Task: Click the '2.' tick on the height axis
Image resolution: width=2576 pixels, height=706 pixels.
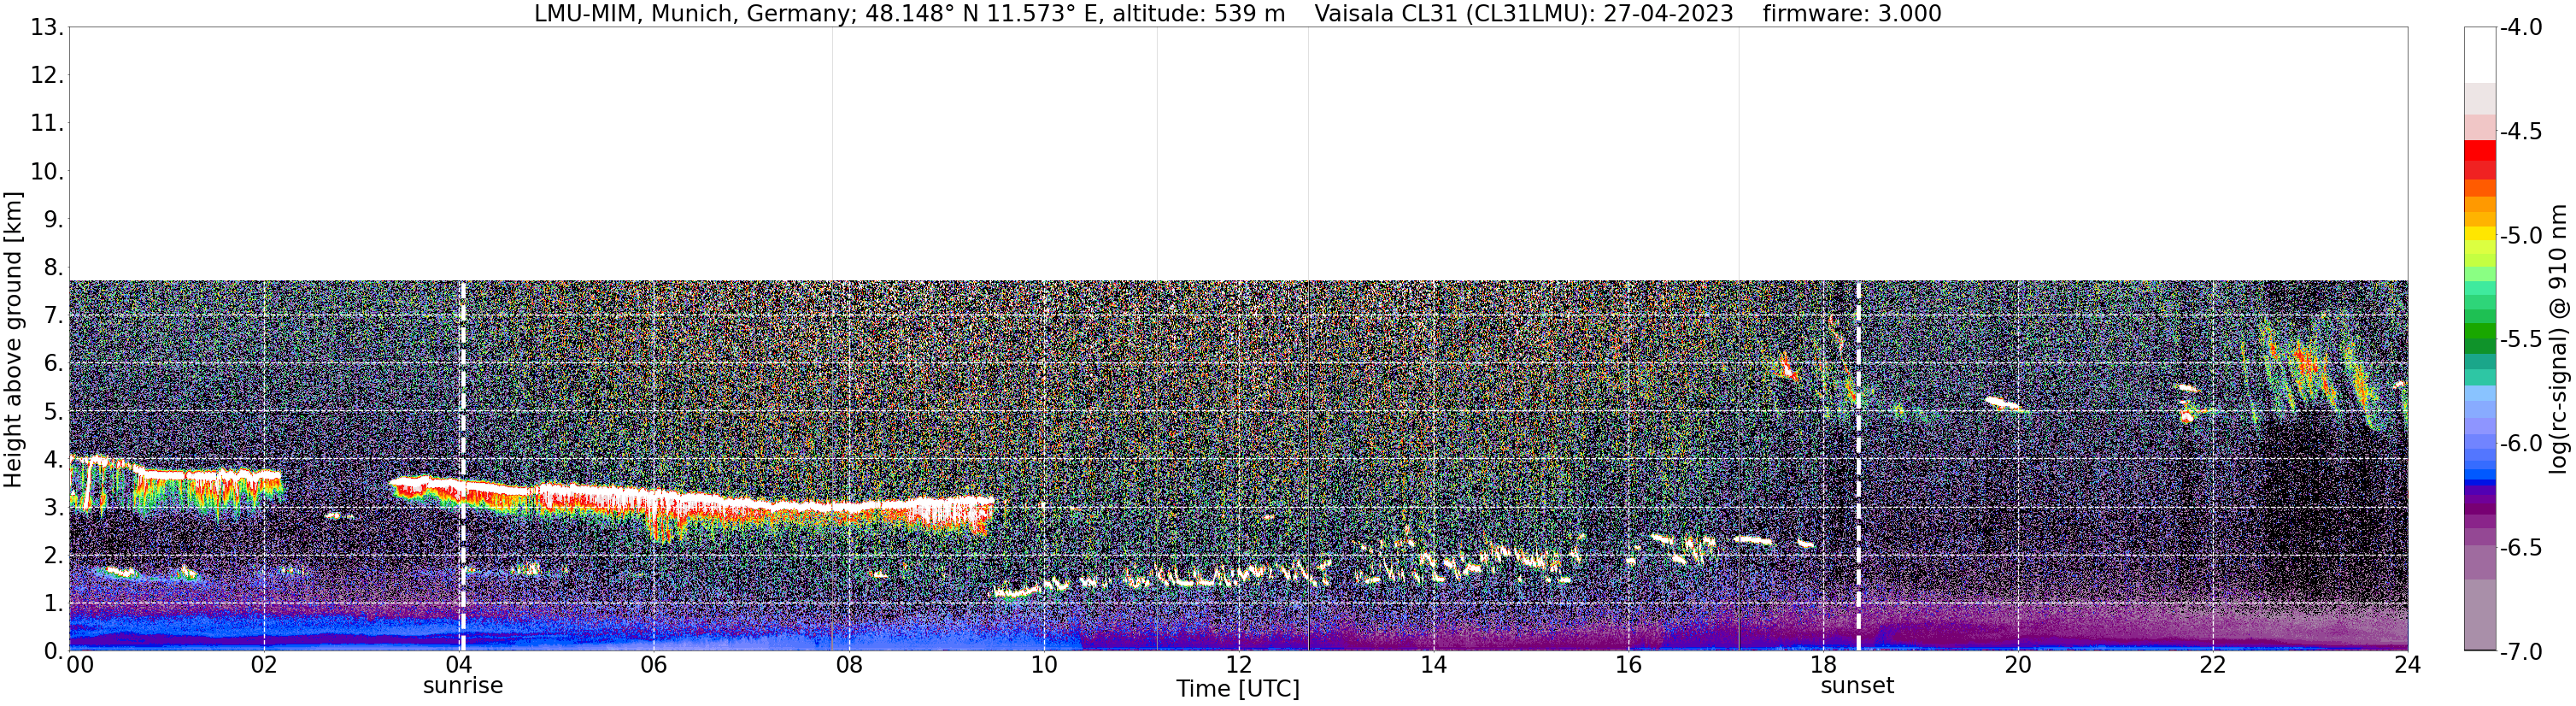Action: 53,555
